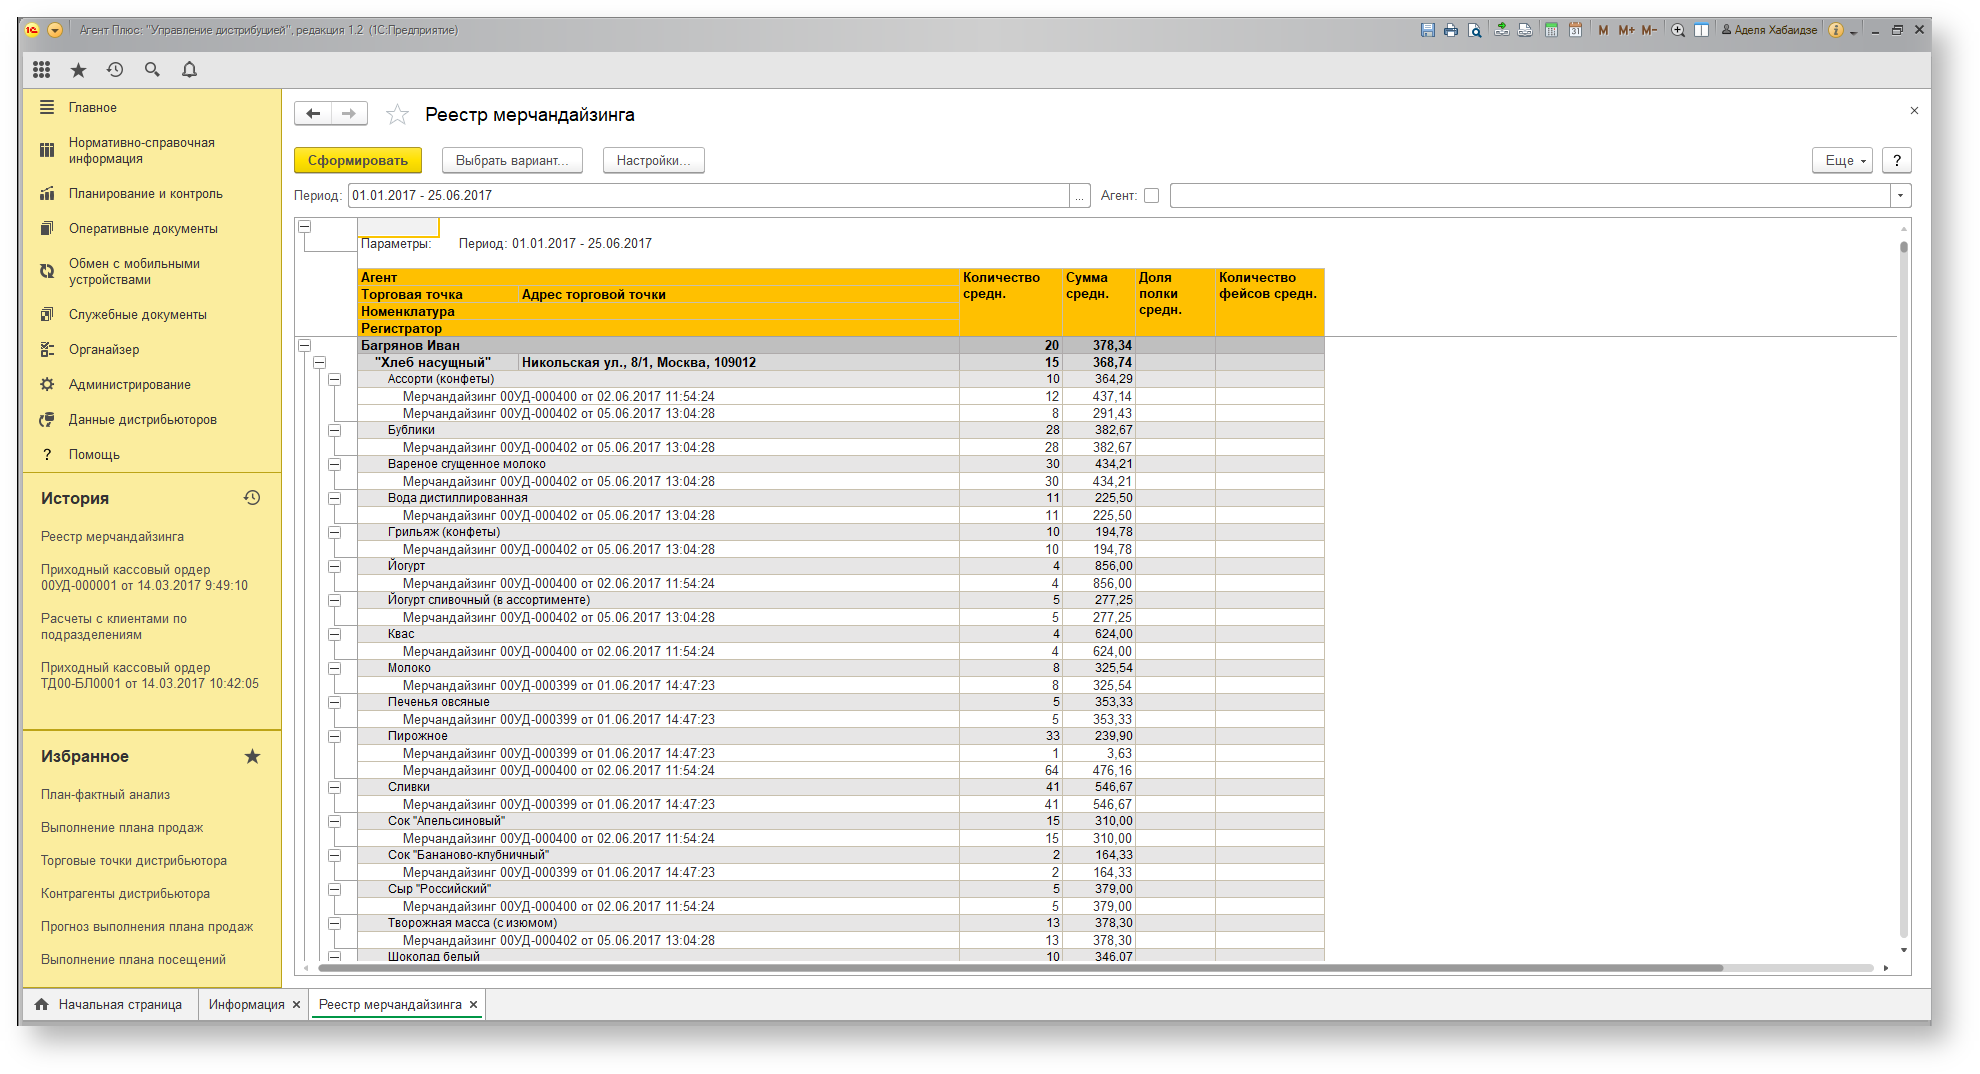The image size is (1980, 1074).
Task: Add report to favorites with star icon
Action: (x=397, y=115)
